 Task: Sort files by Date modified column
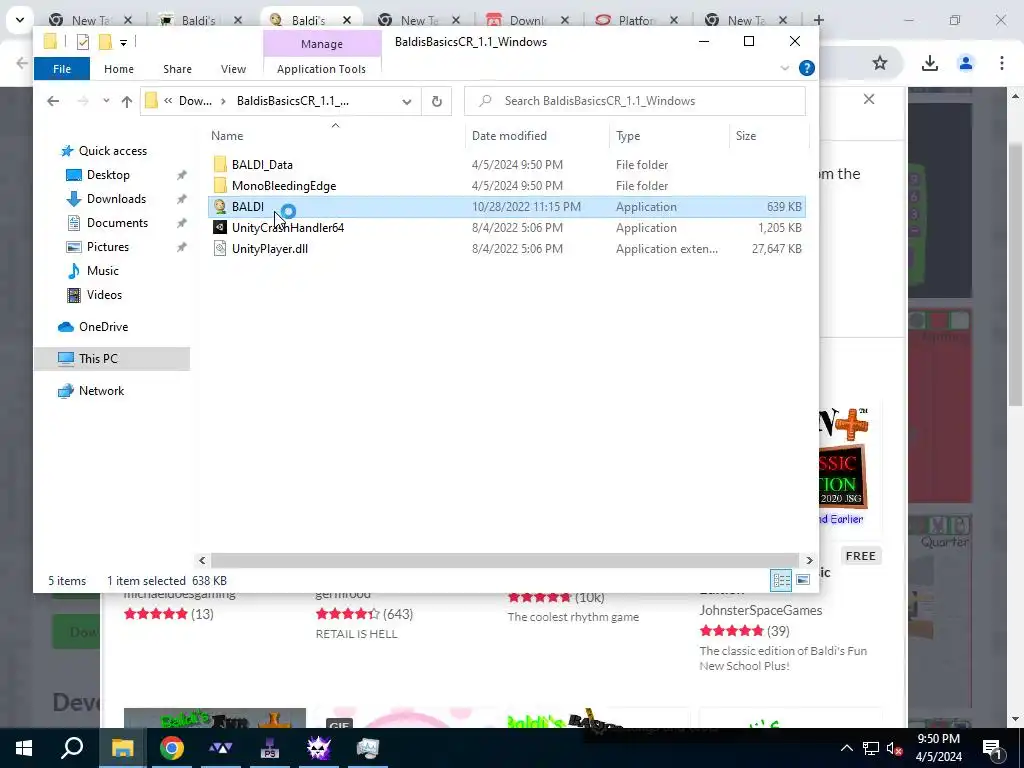point(509,136)
